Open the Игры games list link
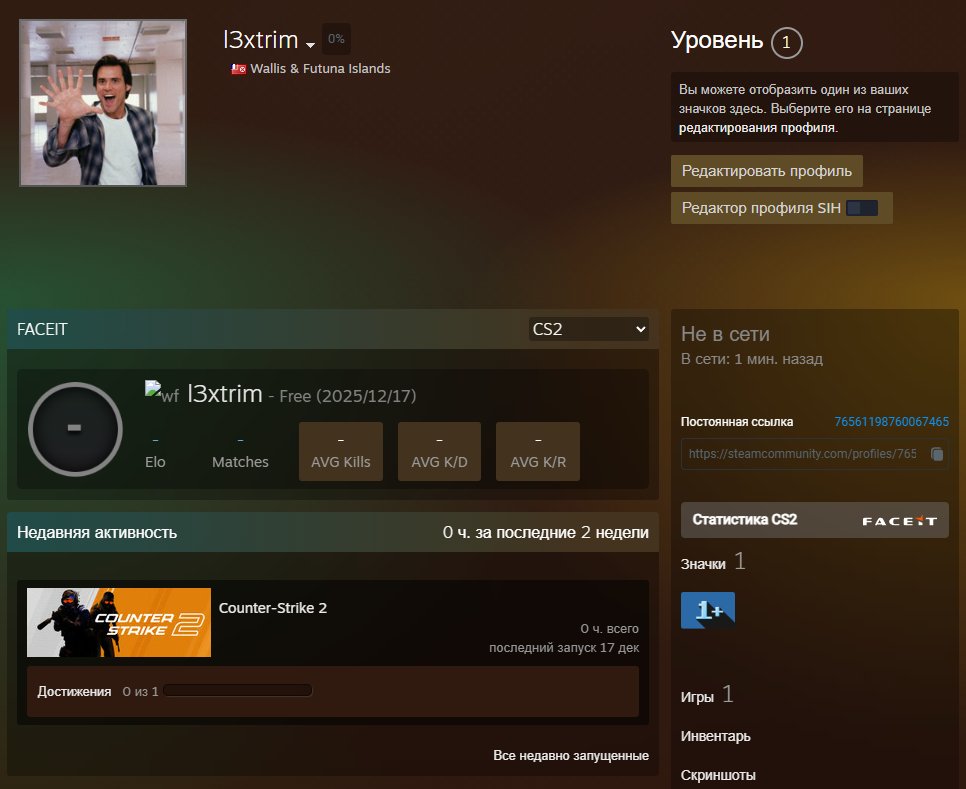Viewport: 966px width, 789px height. coord(697,697)
